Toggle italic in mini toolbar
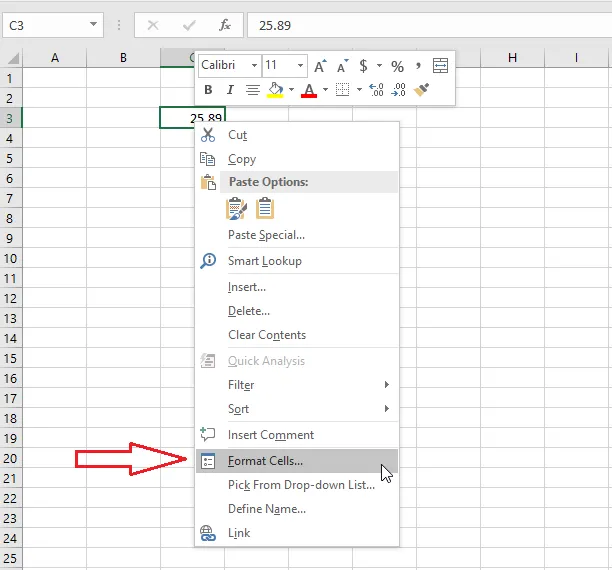 pos(230,90)
